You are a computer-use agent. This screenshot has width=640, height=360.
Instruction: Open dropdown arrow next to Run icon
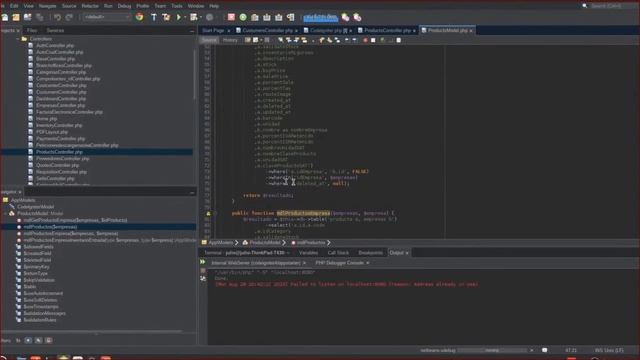click(185, 17)
